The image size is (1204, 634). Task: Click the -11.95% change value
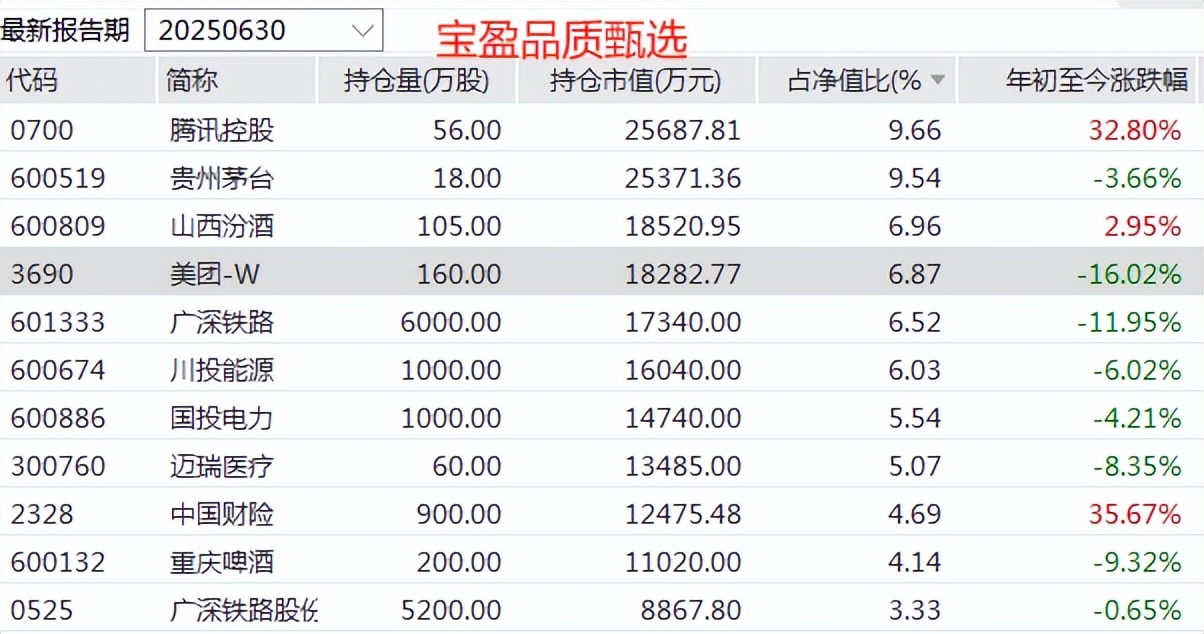click(x=1129, y=322)
